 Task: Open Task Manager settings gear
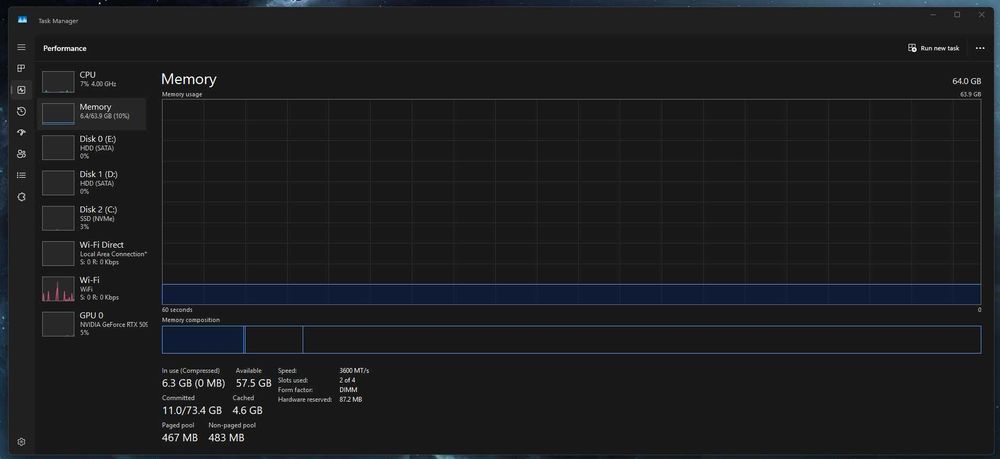click(x=21, y=442)
